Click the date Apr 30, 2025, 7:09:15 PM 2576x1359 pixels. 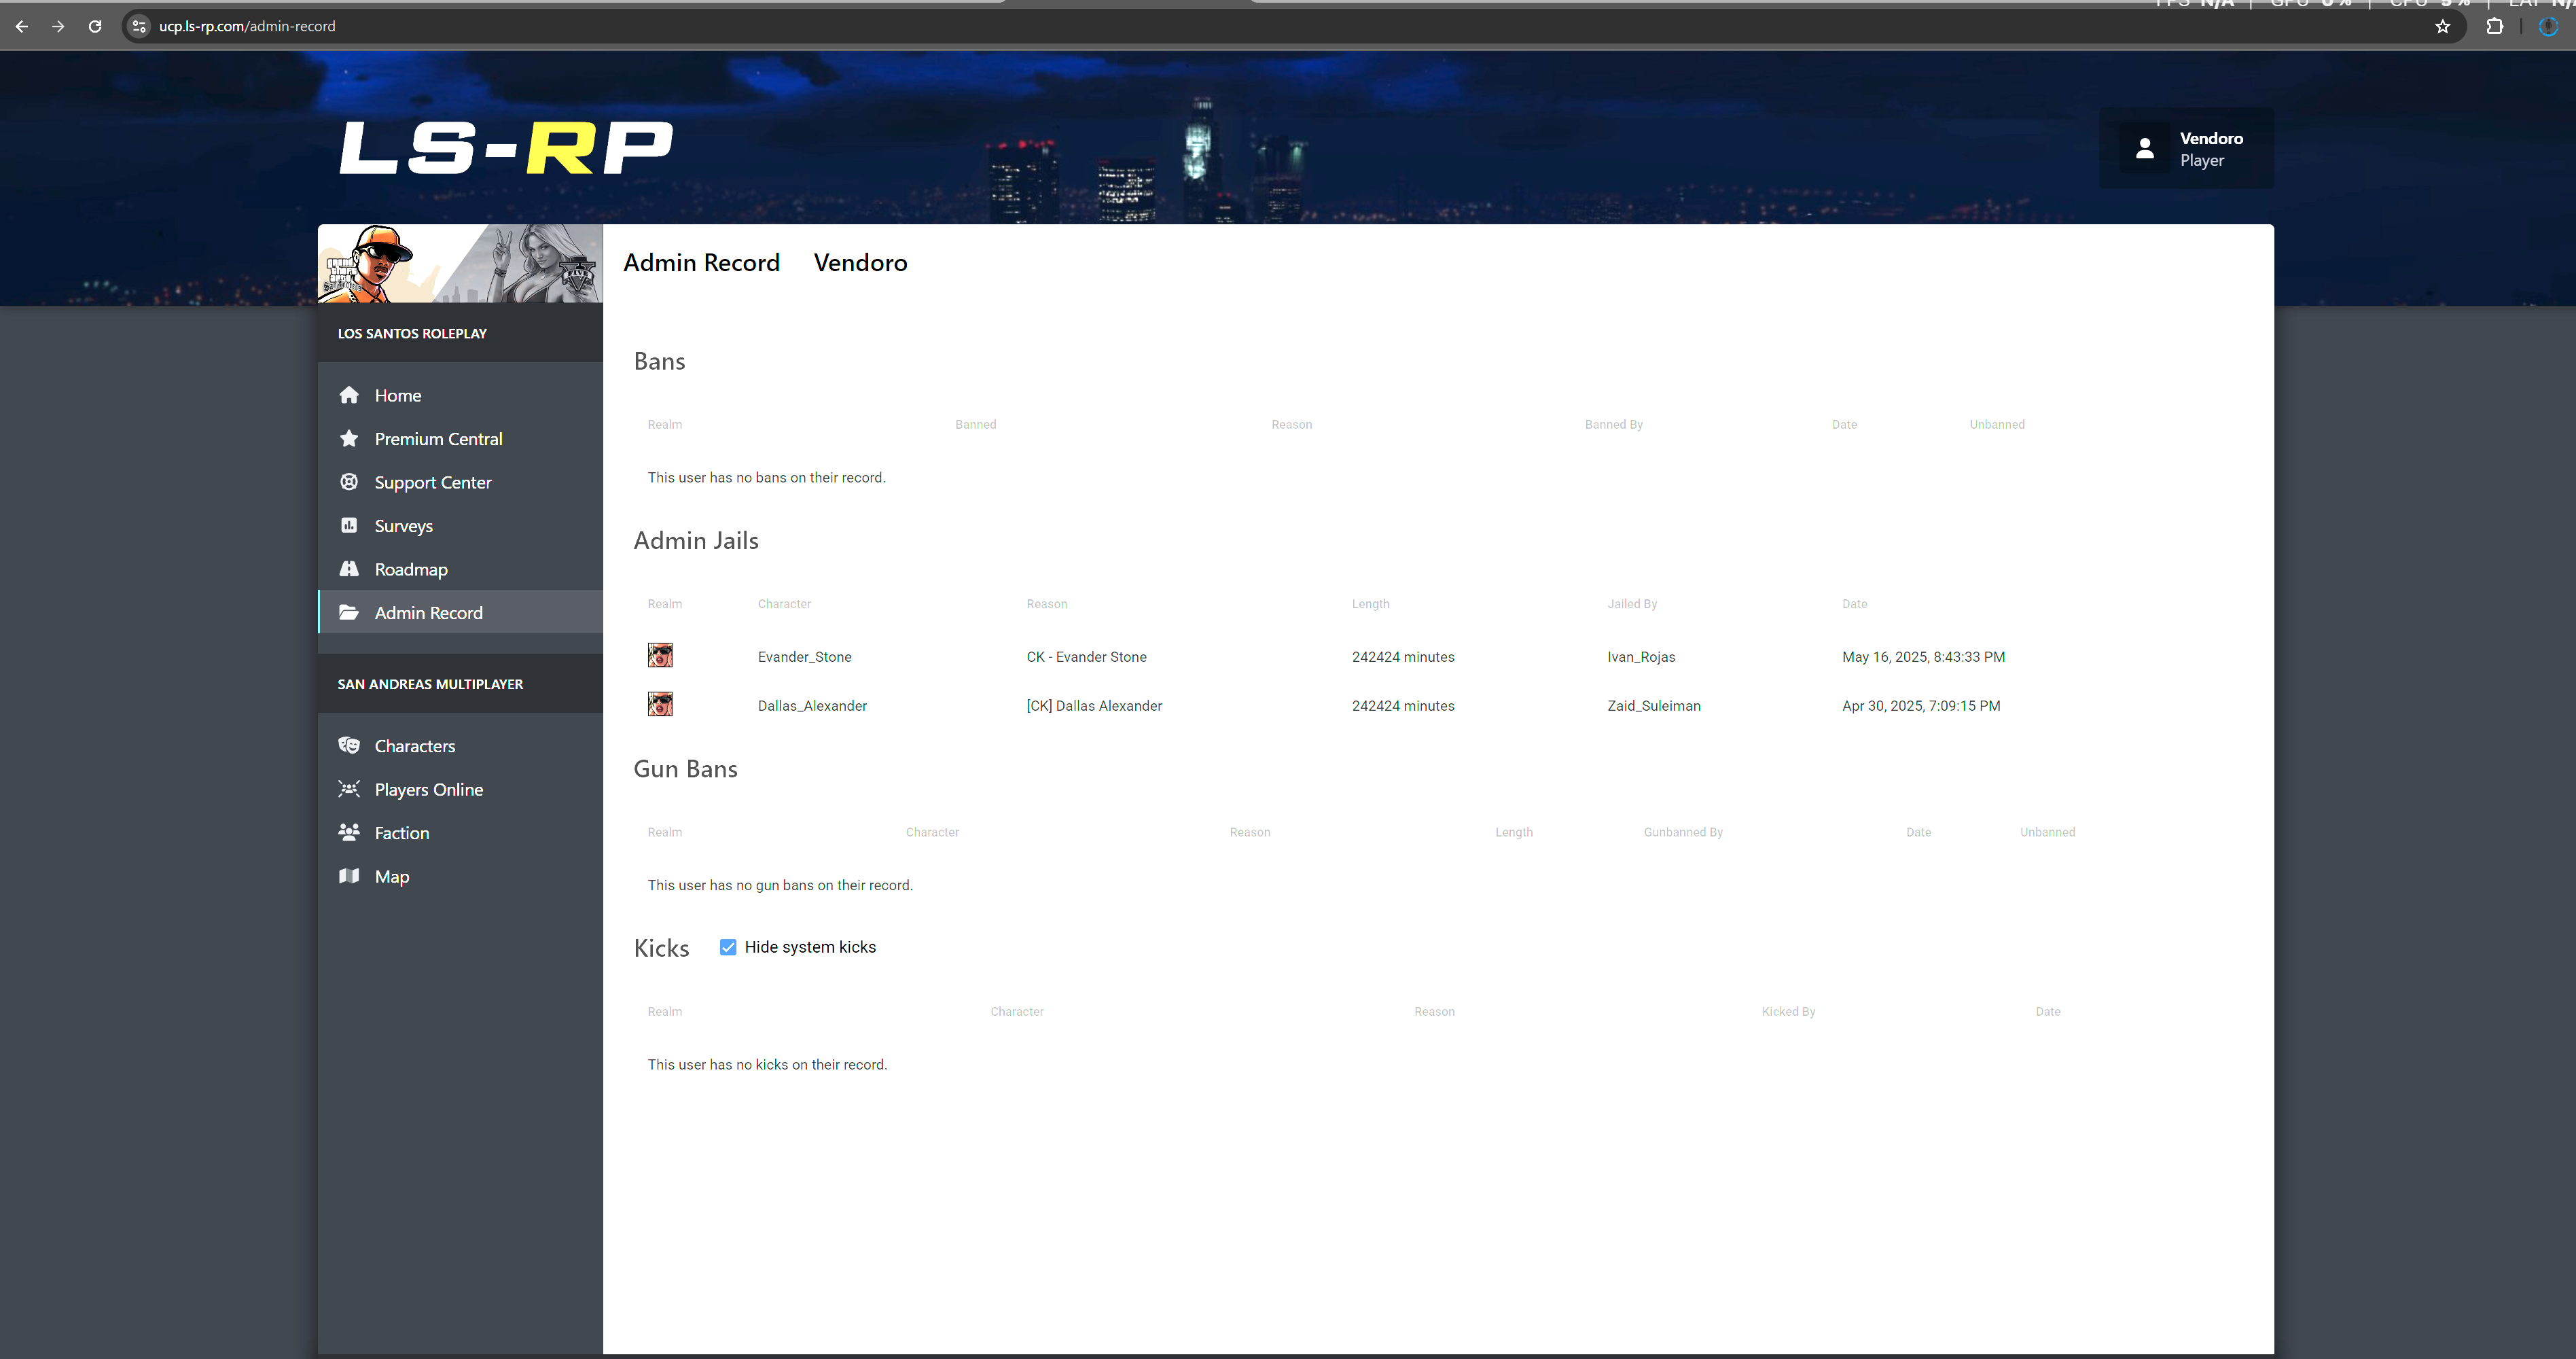(x=1921, y=705)
